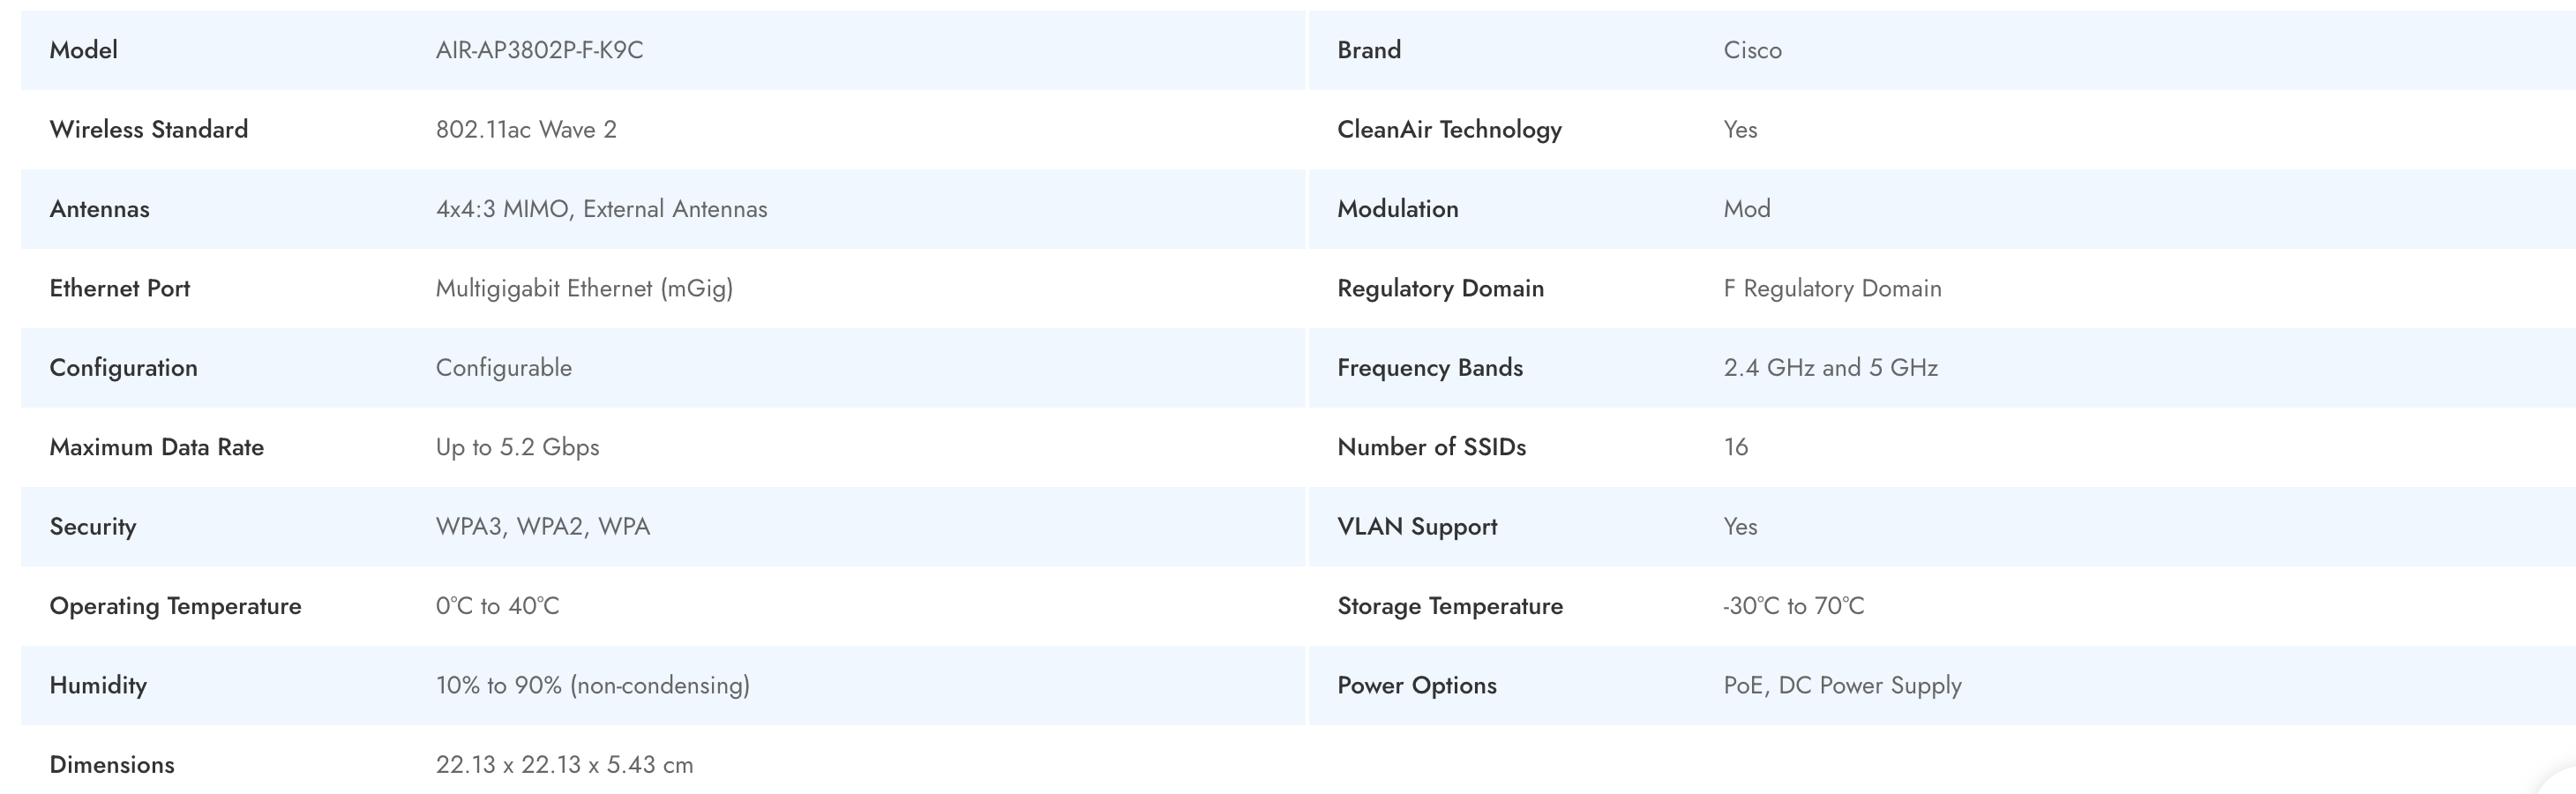The width and height of the screenshot is (2576, 794).
Task: Click the PoE, DC Power Supply value
Action: (x=1842, y=685)
